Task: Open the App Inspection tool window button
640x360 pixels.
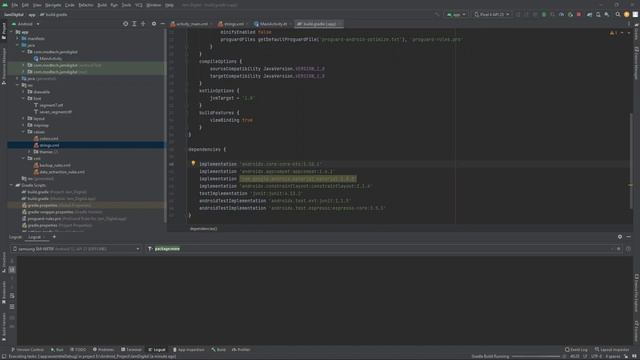Action: pos(189,350)
